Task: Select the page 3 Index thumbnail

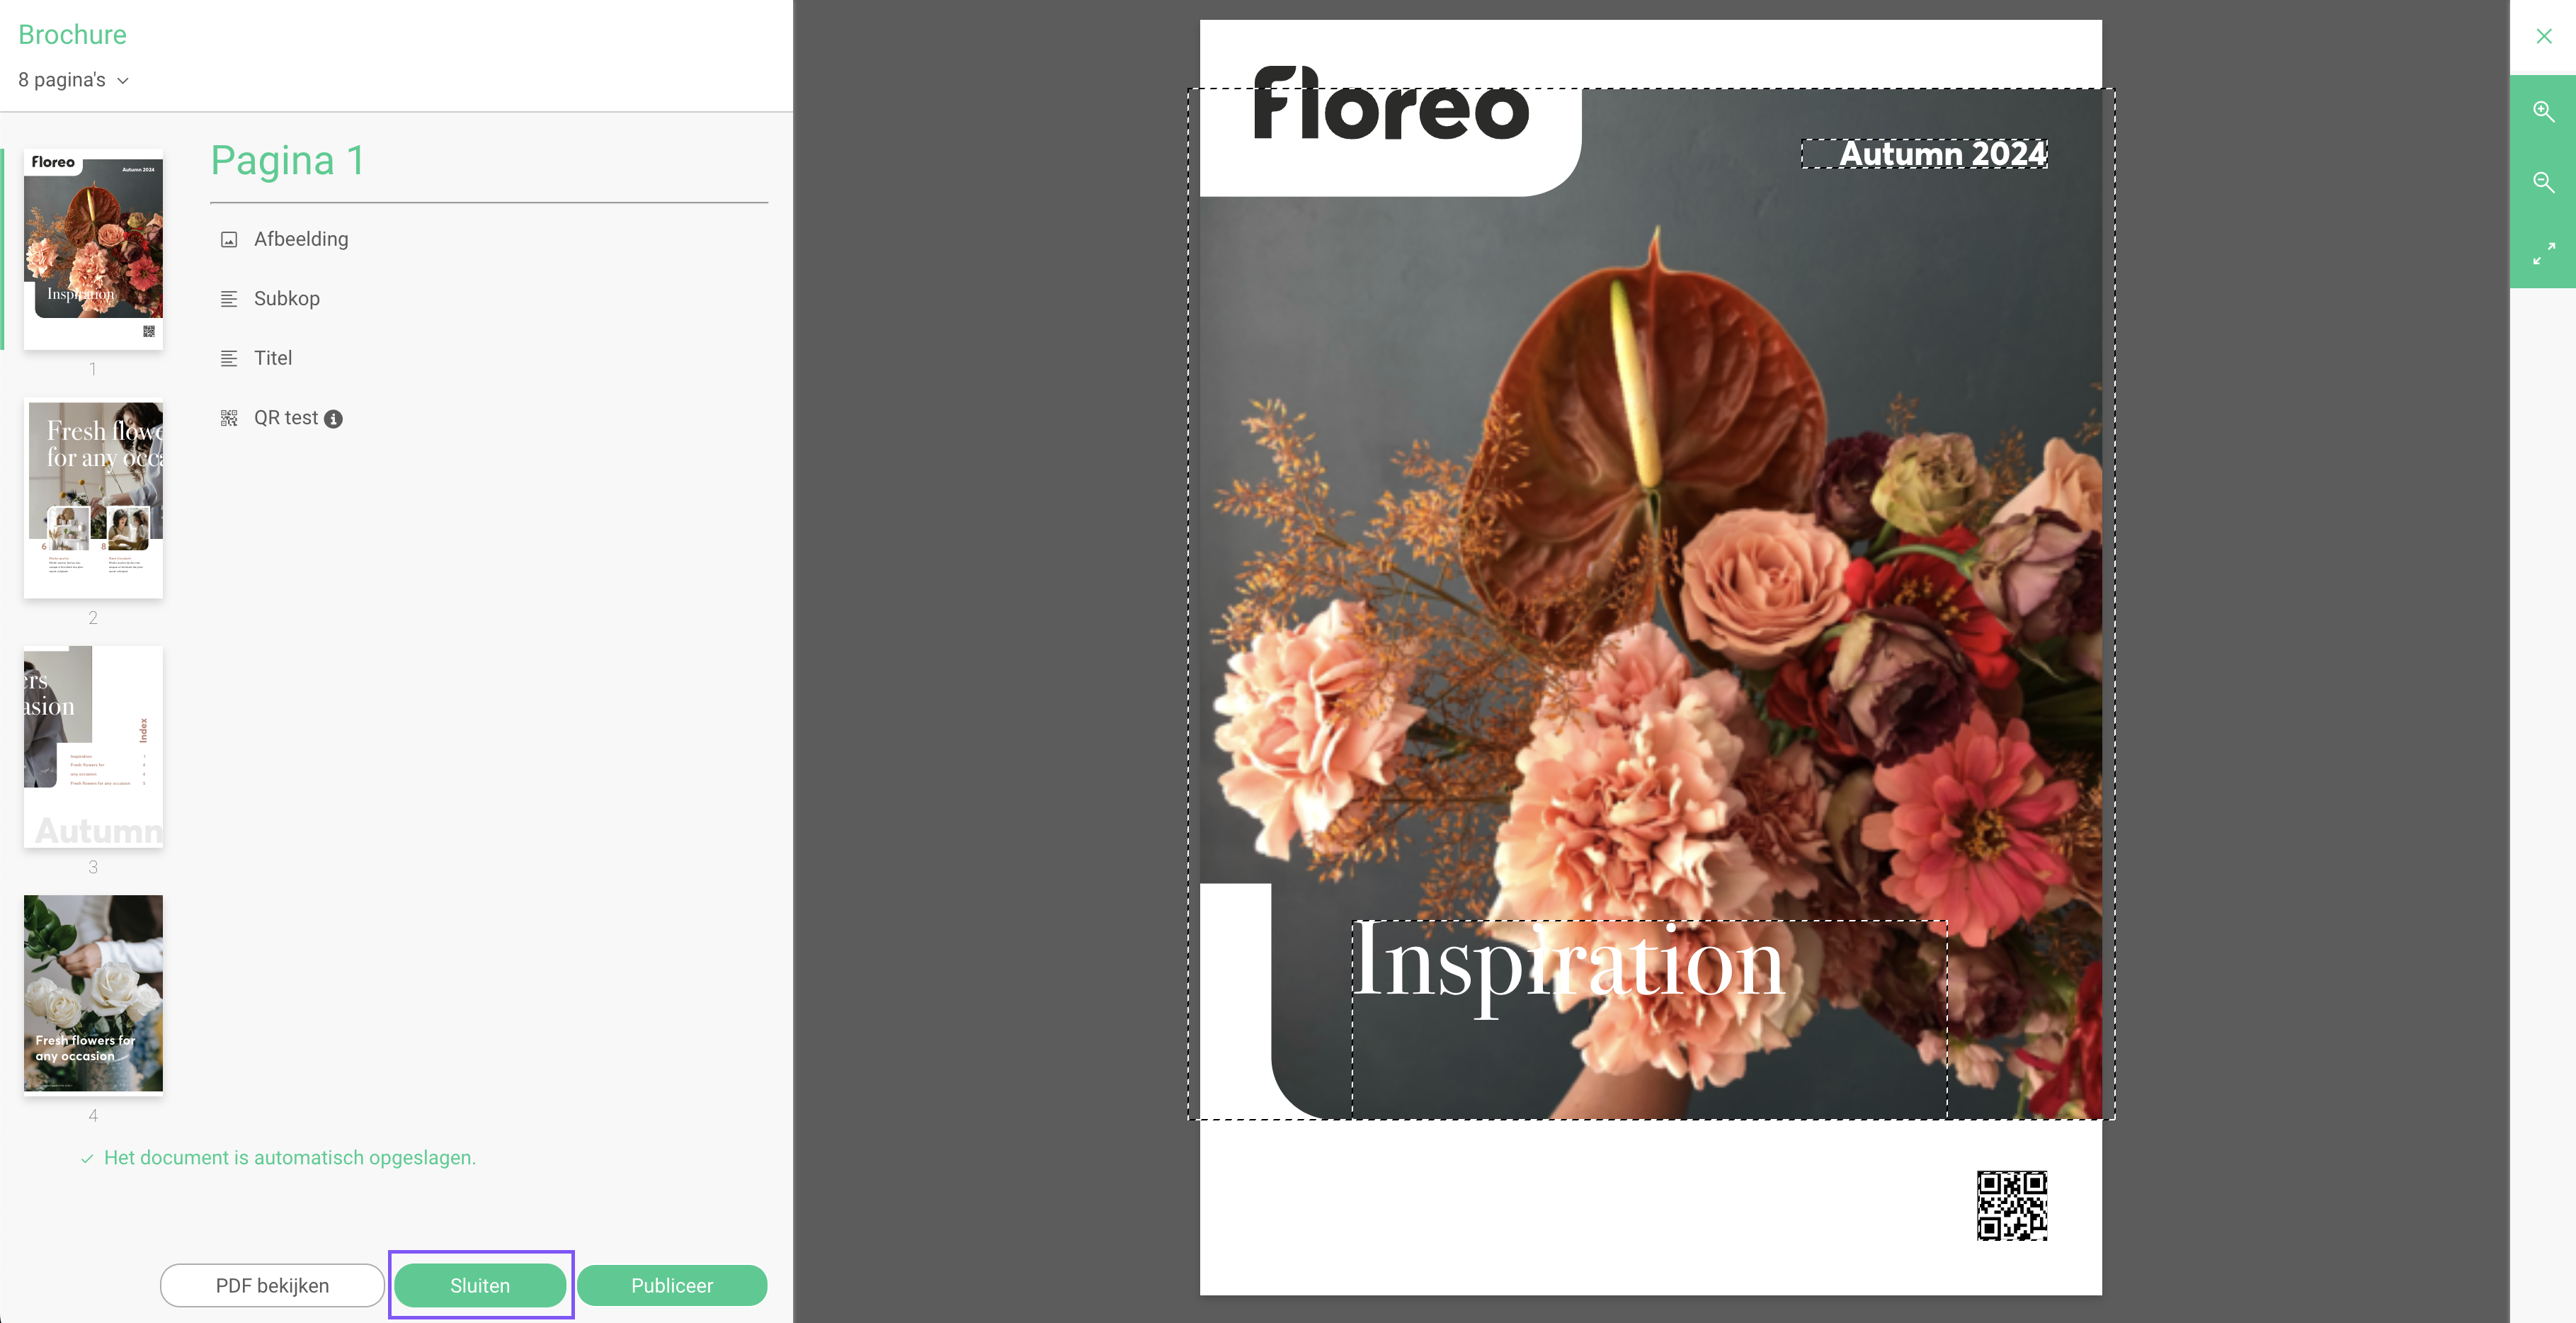Action: click(93, 747)
